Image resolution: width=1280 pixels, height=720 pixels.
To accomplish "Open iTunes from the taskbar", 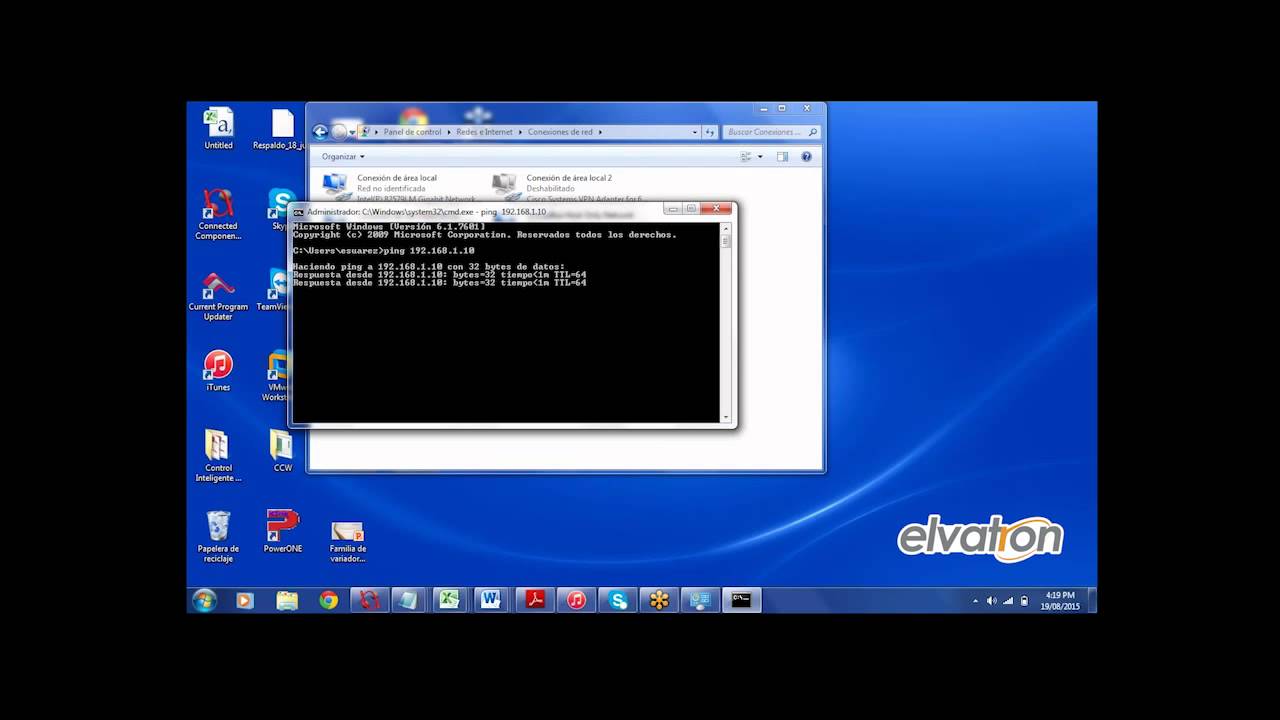I will pos(576,600).
